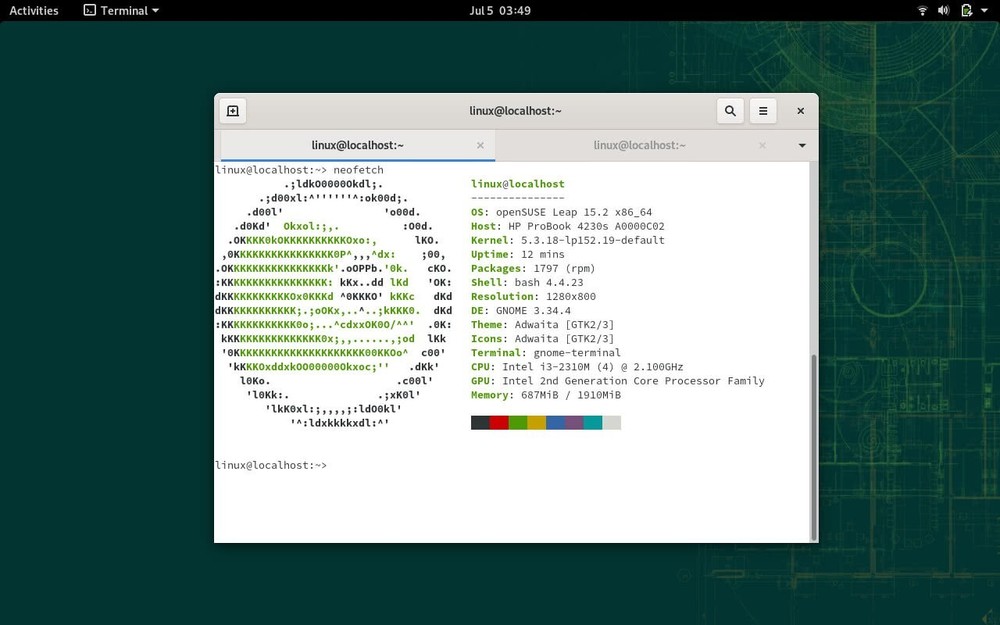Switch to the first linux@localhost:~ tab
Viewport: 1000px width, 625px height.
358,145
